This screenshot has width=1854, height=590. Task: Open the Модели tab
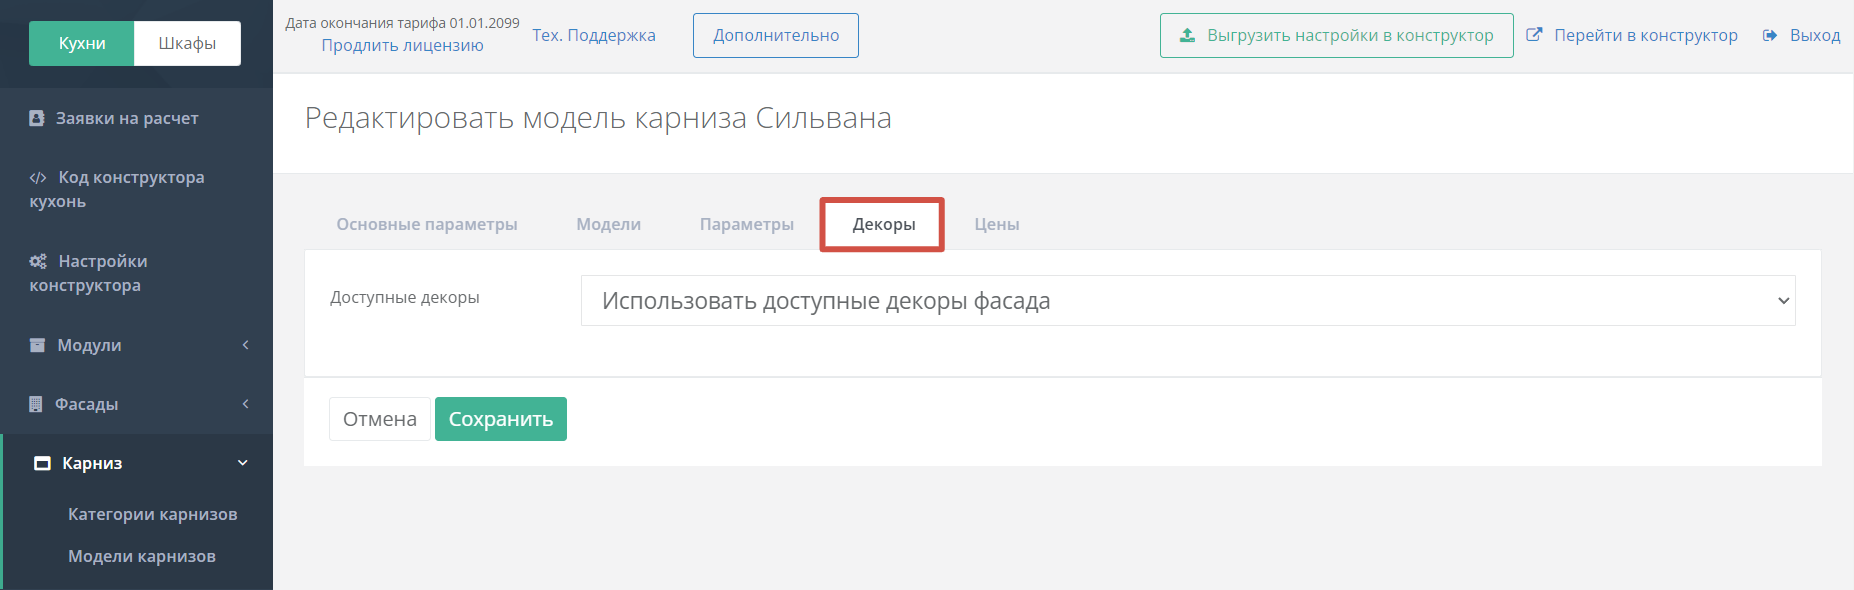(x=609, y=224)
